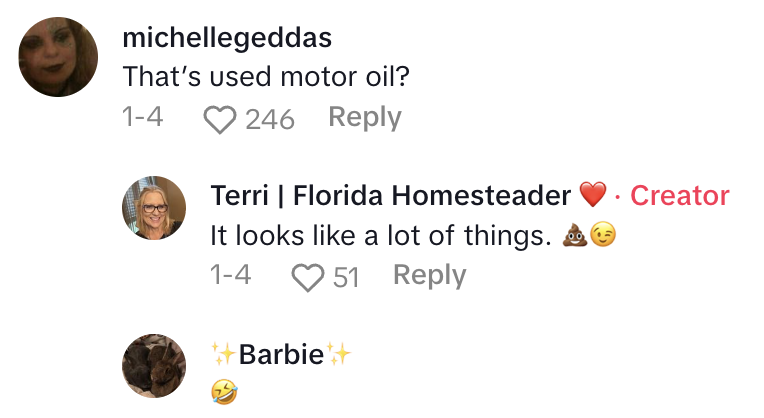Open michellegeddas's profile via username
The width and height of the screenshot is (764, 418).
pos(226,37)
